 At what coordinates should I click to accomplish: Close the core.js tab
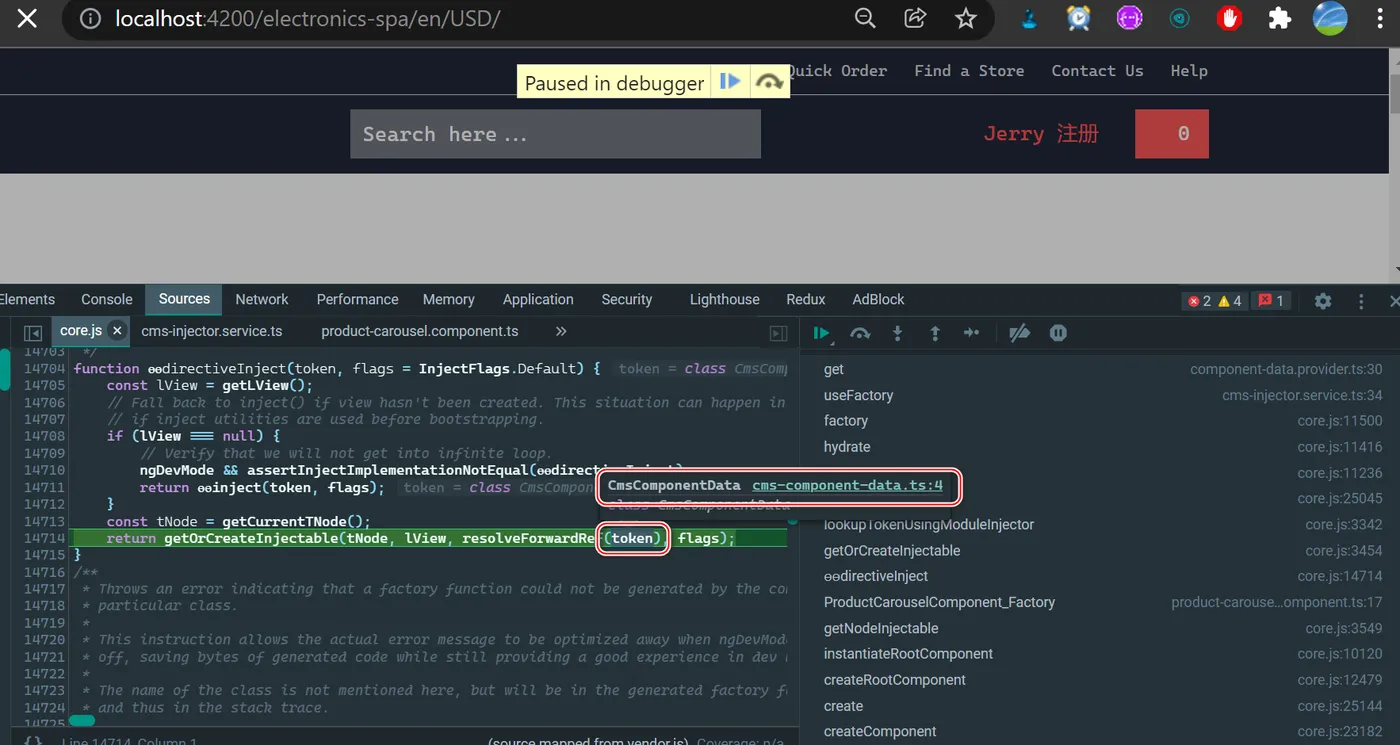[x=117, y=330]
